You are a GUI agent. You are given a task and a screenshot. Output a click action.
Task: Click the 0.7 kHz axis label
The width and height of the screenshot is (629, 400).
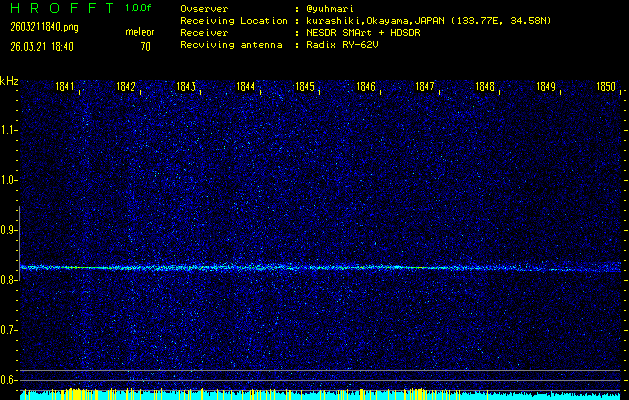[8, 330]
